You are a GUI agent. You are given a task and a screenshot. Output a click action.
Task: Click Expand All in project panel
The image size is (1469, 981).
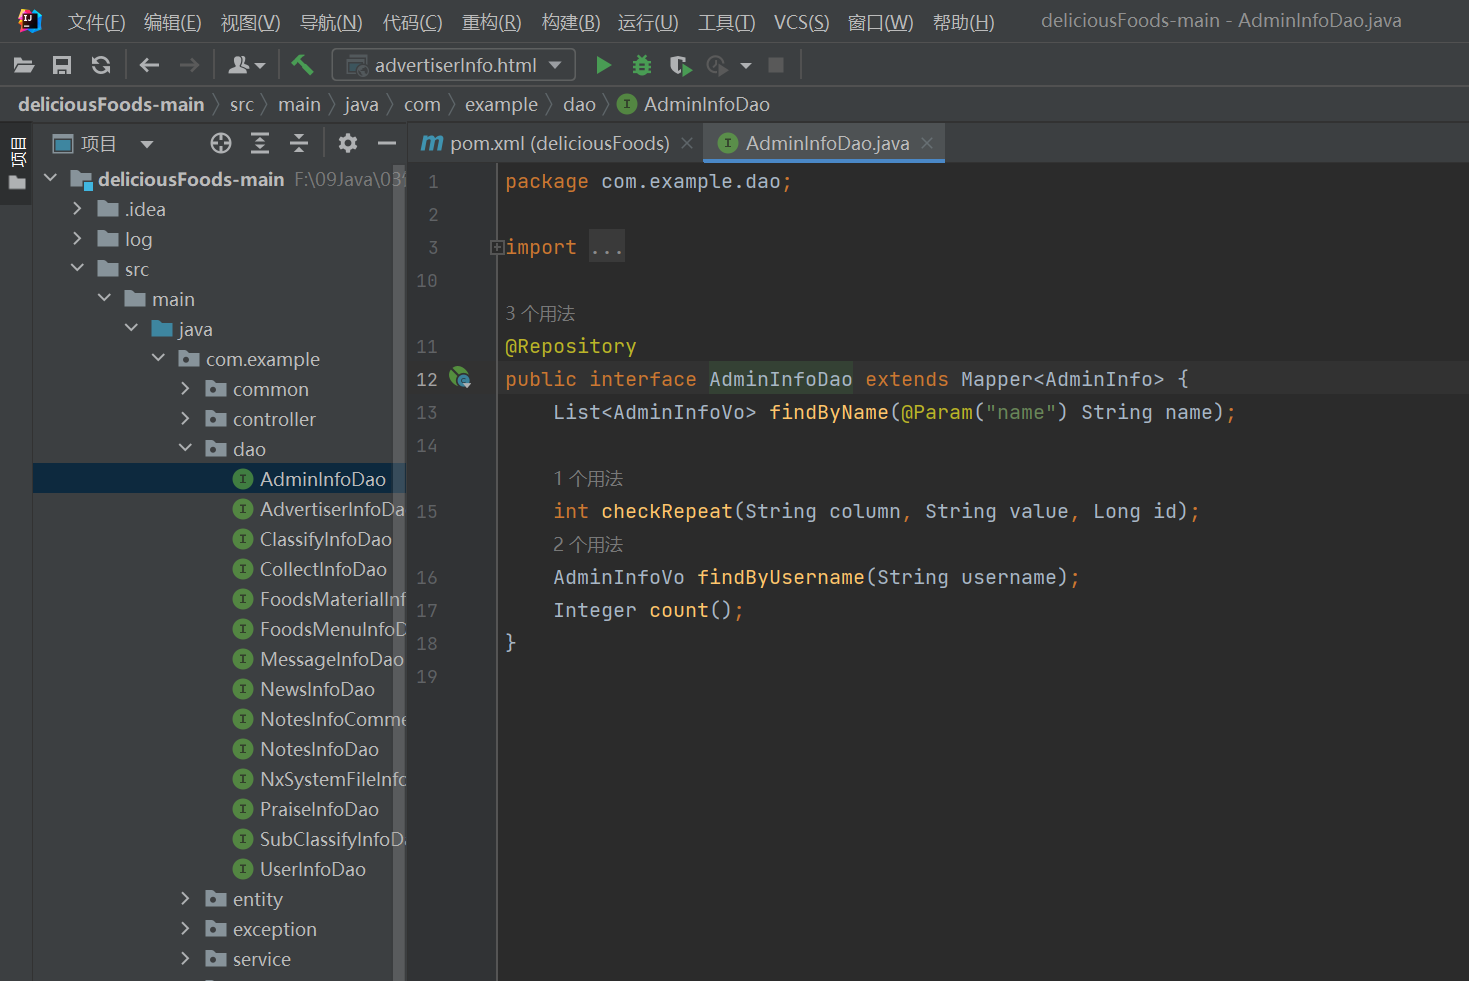tap(260, 143)
